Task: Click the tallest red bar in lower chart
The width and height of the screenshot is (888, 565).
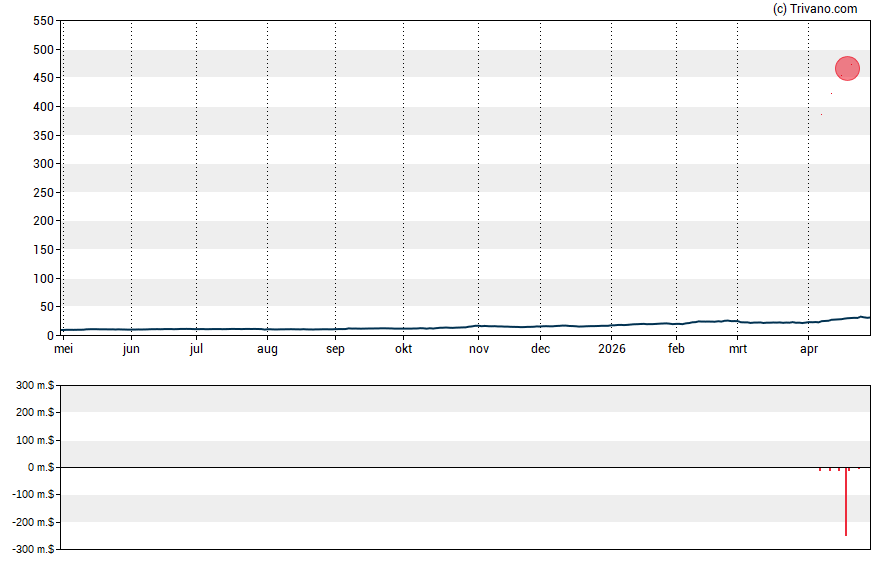Action: (x=846, y=501)
